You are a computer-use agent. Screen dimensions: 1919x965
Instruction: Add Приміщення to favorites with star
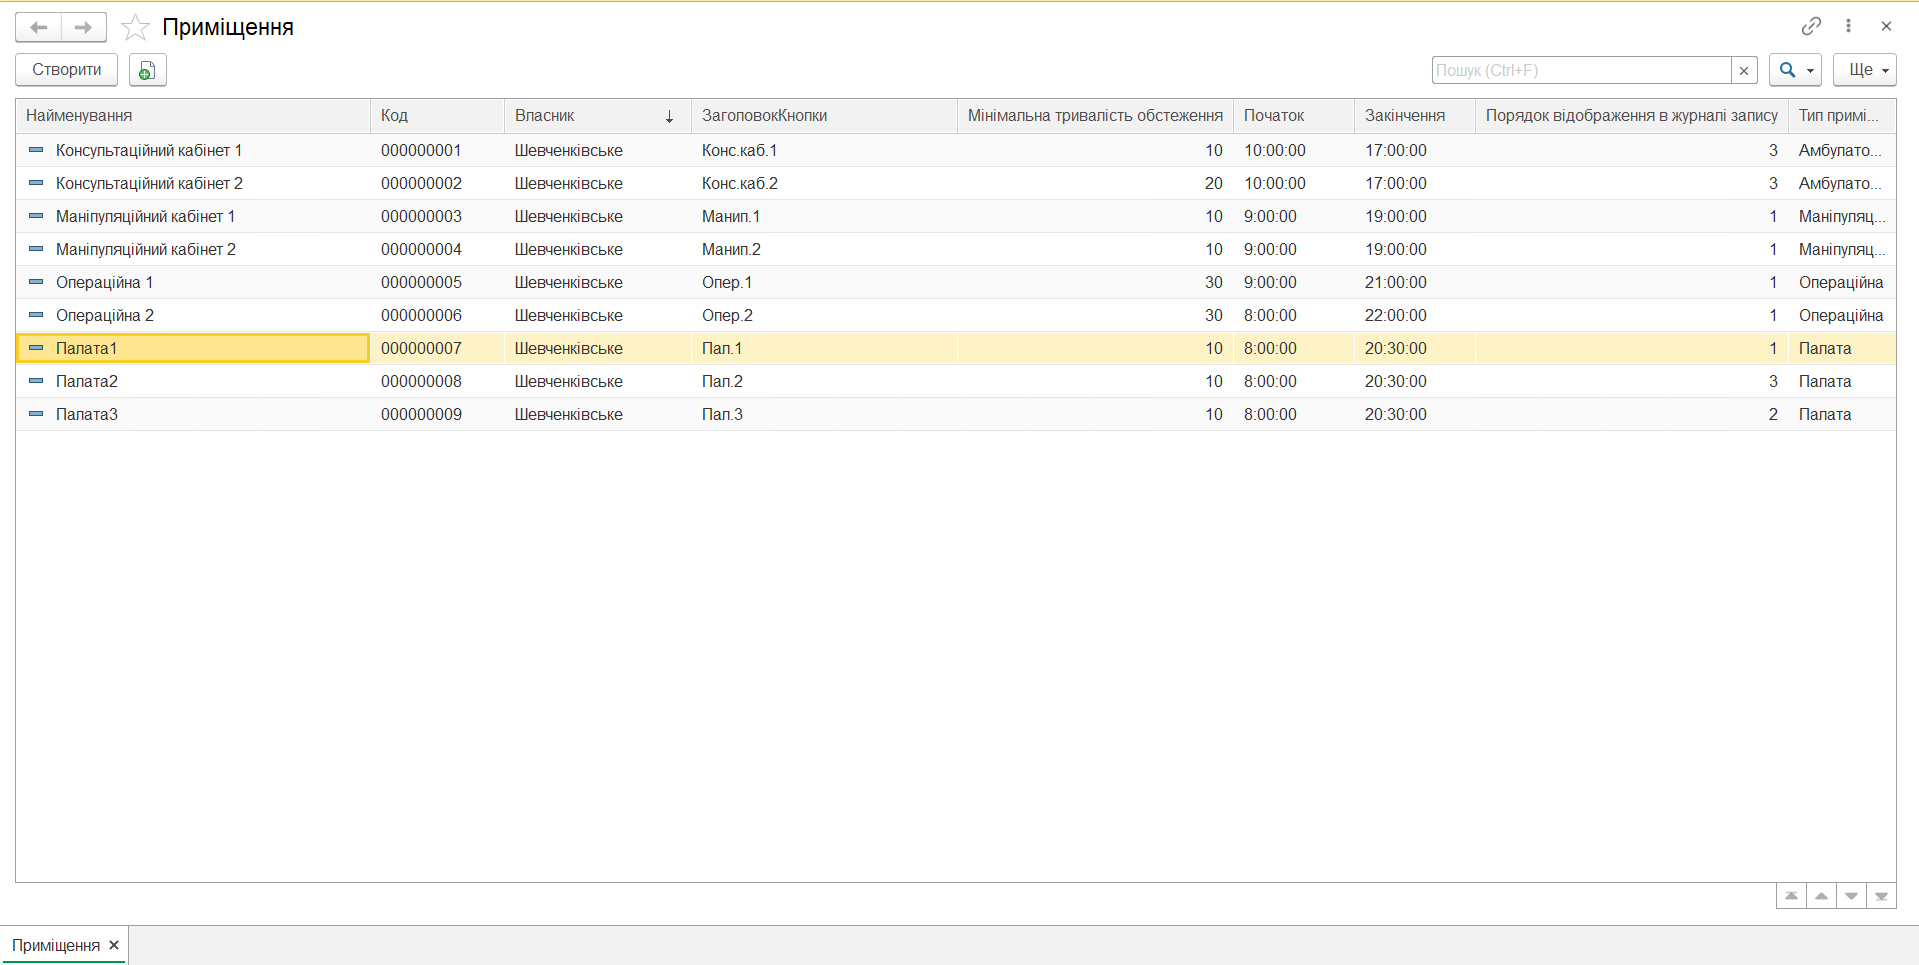135,27
